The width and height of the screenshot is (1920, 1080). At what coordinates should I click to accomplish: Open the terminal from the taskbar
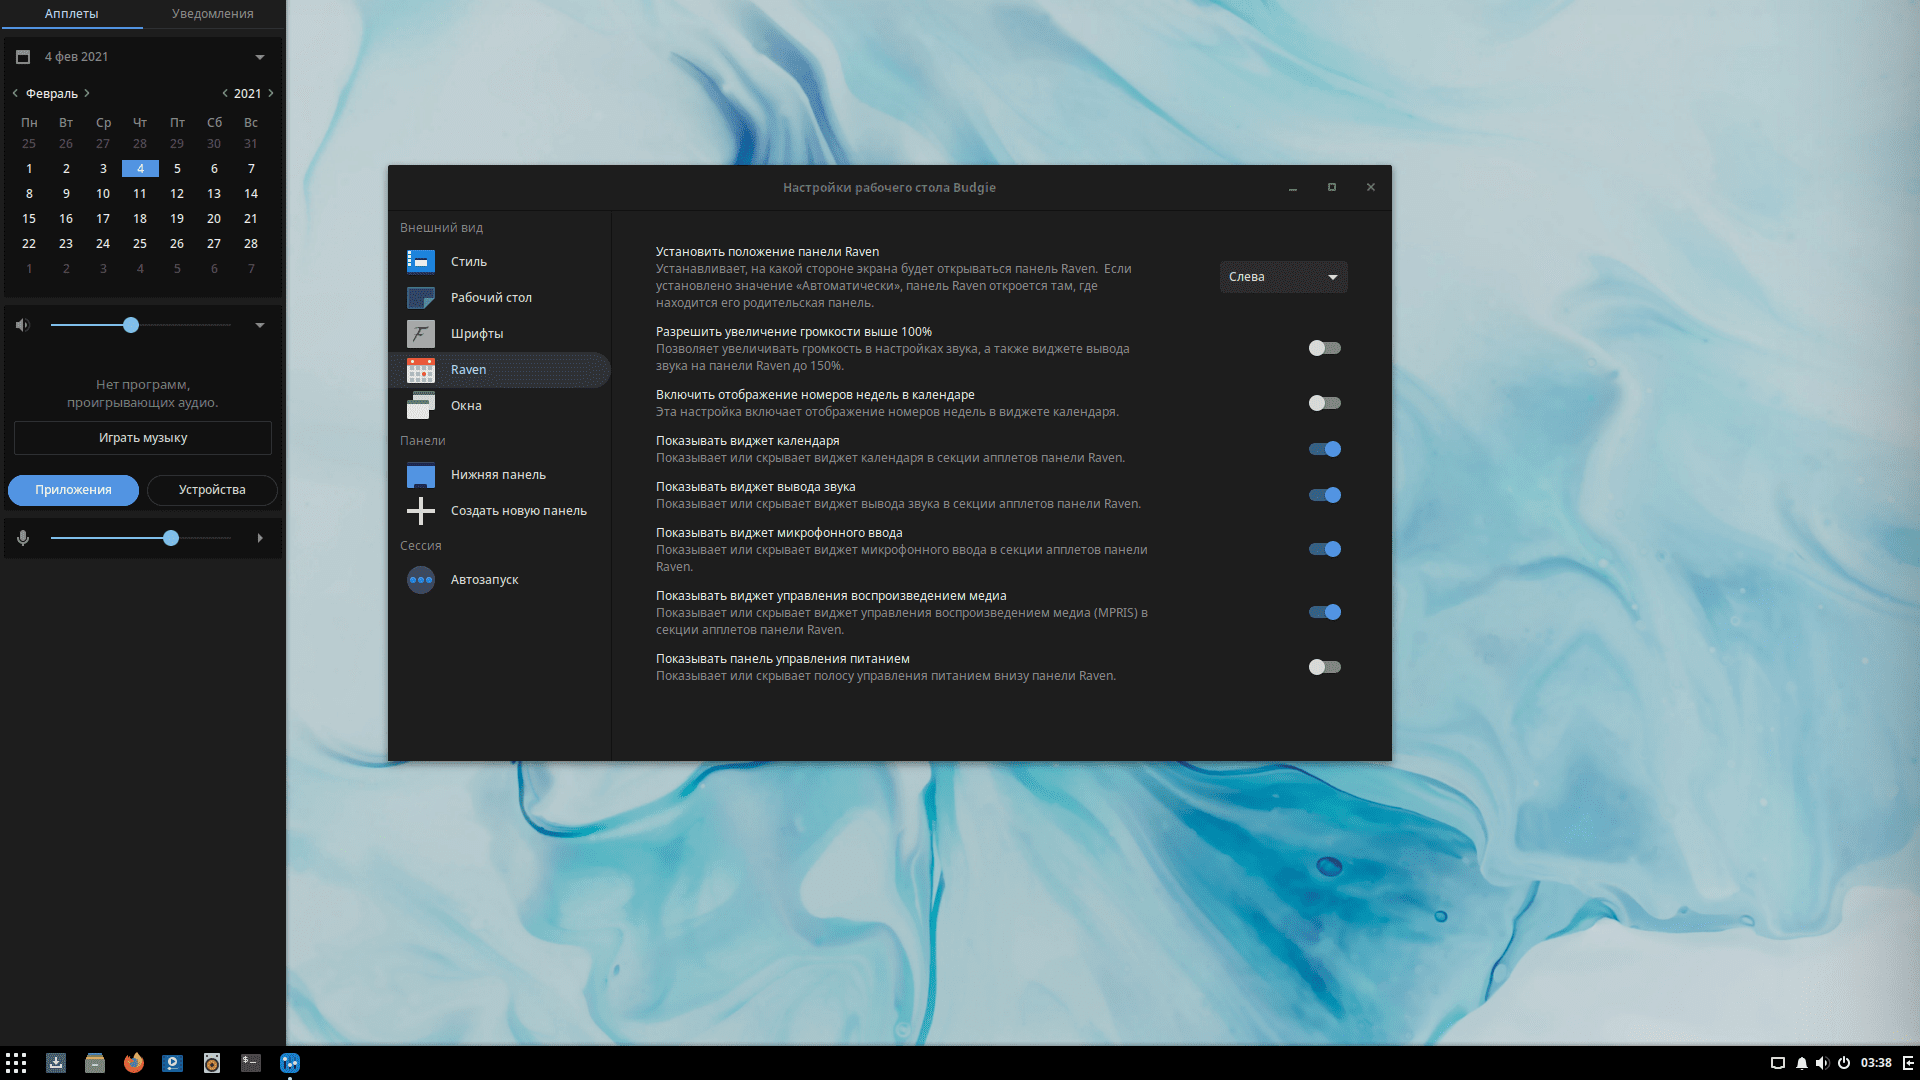point(251,1063)
